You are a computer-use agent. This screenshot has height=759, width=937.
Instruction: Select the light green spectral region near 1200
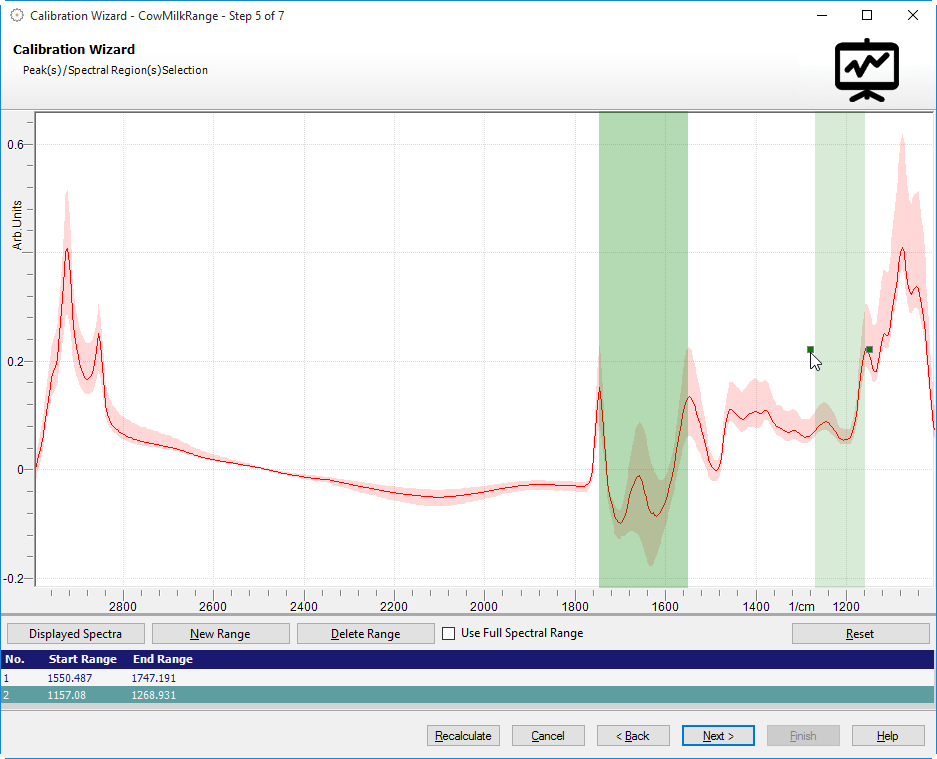click(x=839, y=250)
